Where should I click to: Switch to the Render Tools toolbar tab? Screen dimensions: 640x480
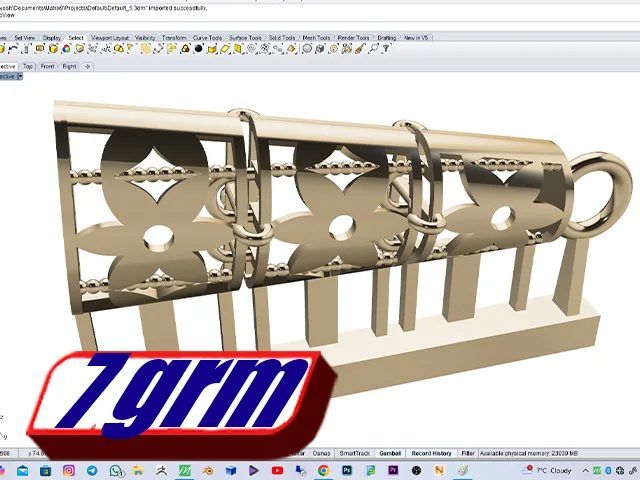(x=353, y=38)
